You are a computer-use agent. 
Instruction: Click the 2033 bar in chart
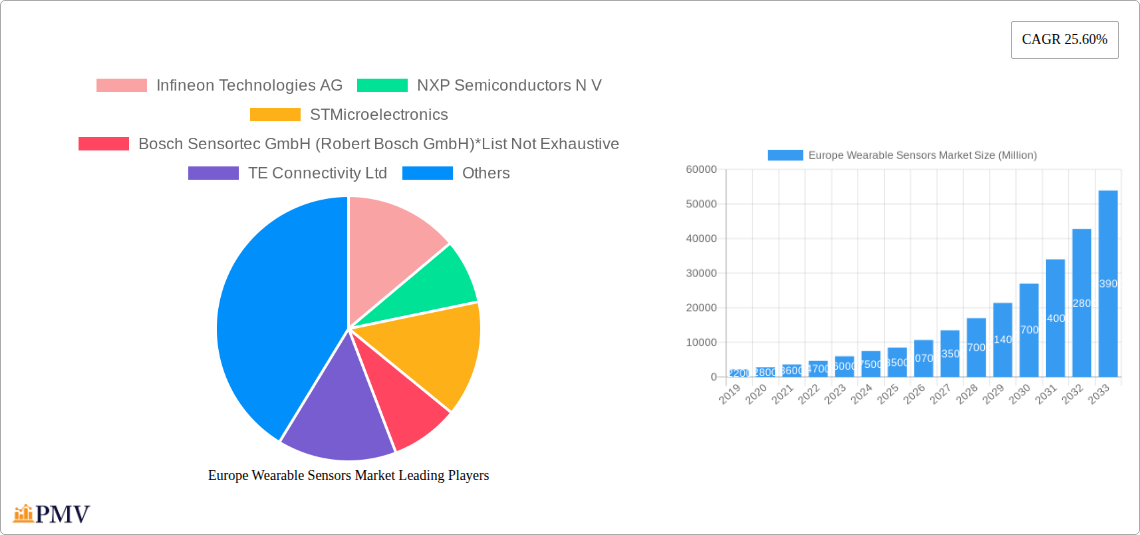click(1108, 283)
